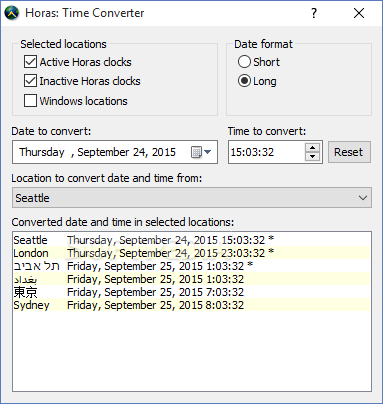Reset the time to convert

[349, 152]
